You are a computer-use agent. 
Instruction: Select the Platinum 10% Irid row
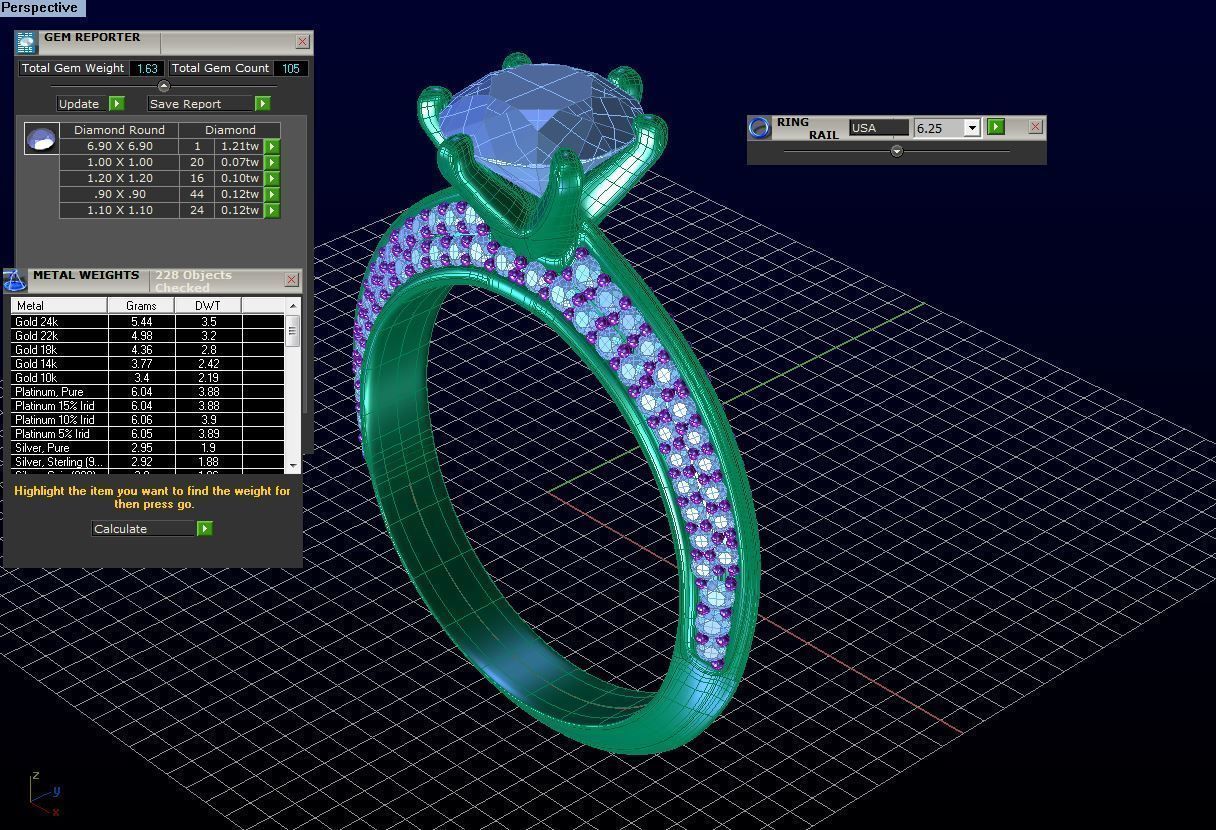[147, 420]
